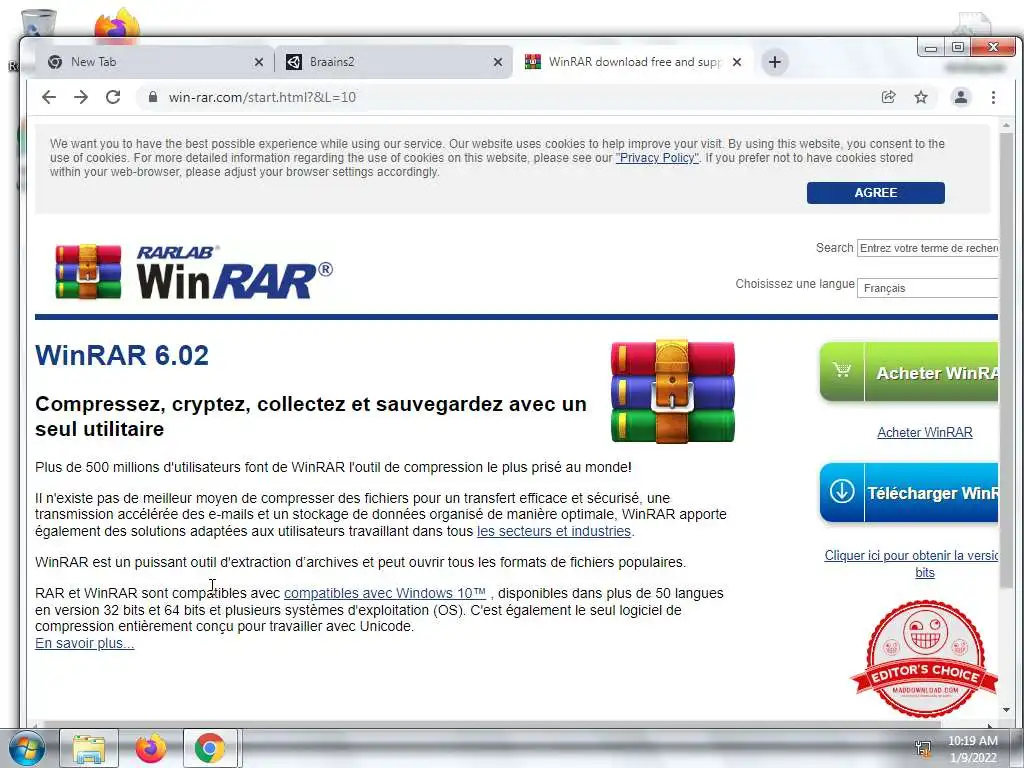Close the WinRAR download tab
This screenshot has width=1024, height=768.
pyautogui.click(x=737, y=62)
